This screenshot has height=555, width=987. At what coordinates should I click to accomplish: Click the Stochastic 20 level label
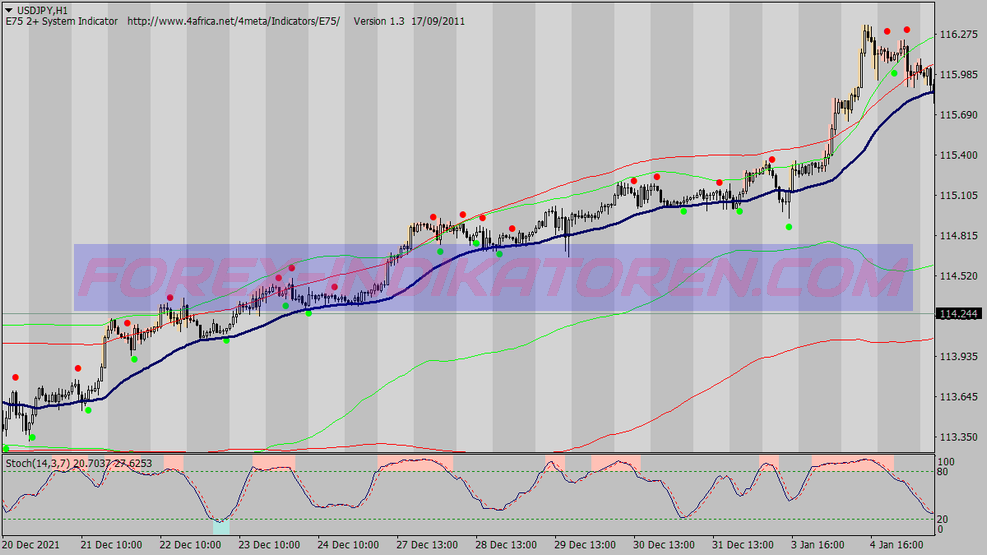942,519
